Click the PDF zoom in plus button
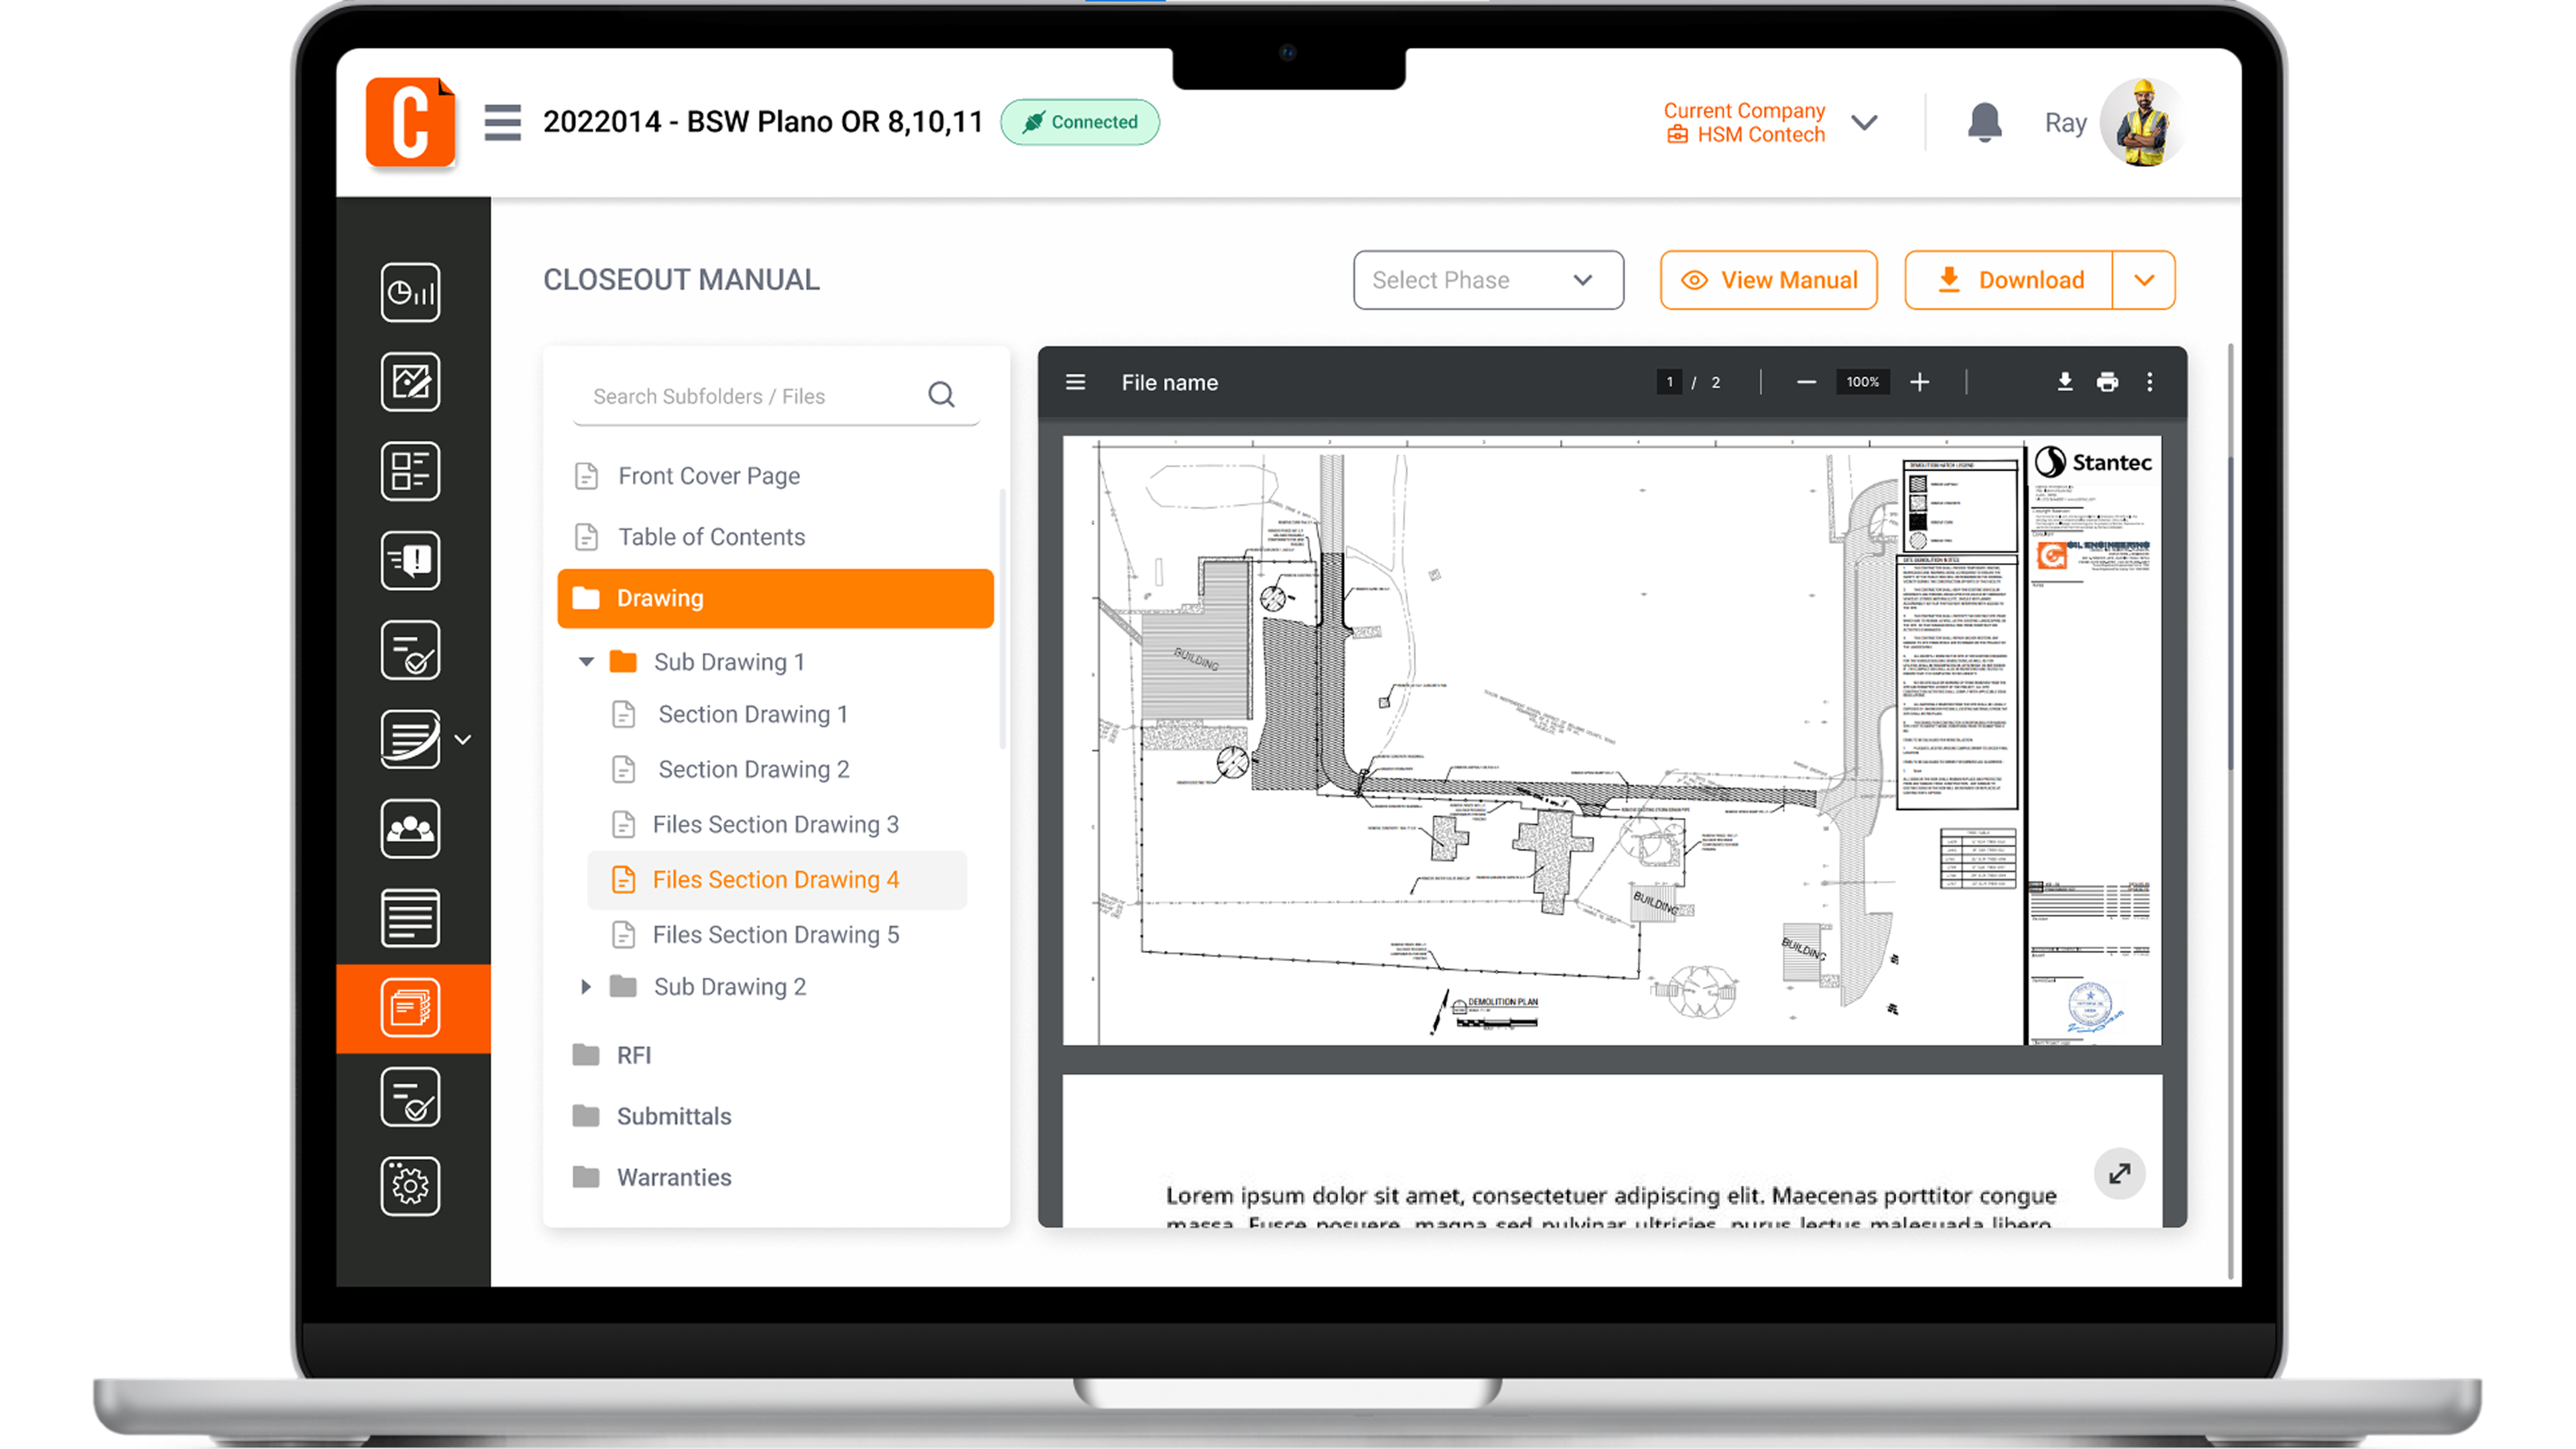This screenshot has height=1449, width=2576. tap(1919, 382)
